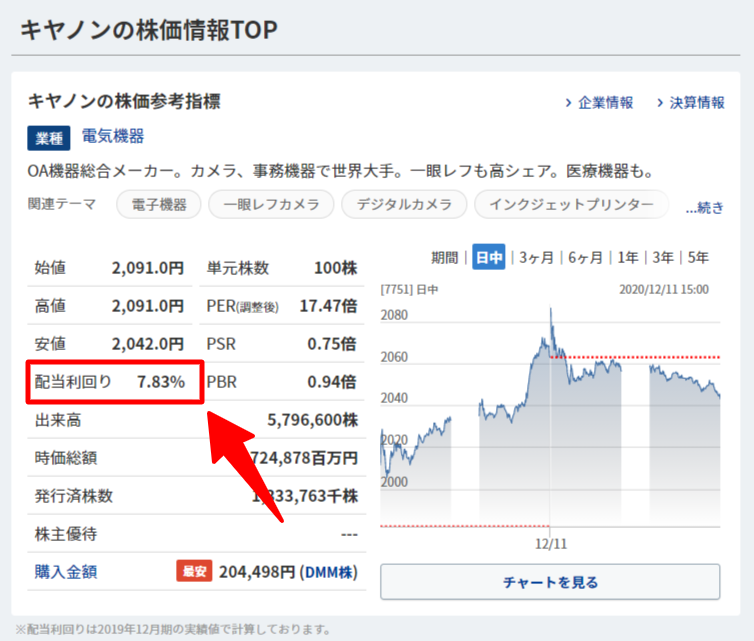
Task: Open the 購入金額 link
Action: (66, 572)
